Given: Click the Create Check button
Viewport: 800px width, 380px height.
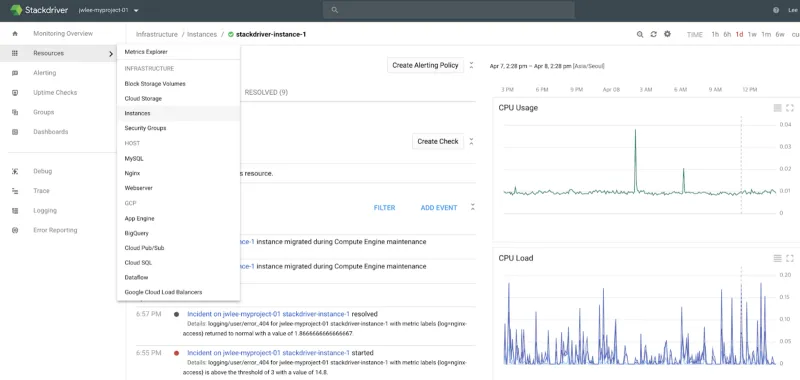Looking at the screenshot, I should [x=438, y=141].
